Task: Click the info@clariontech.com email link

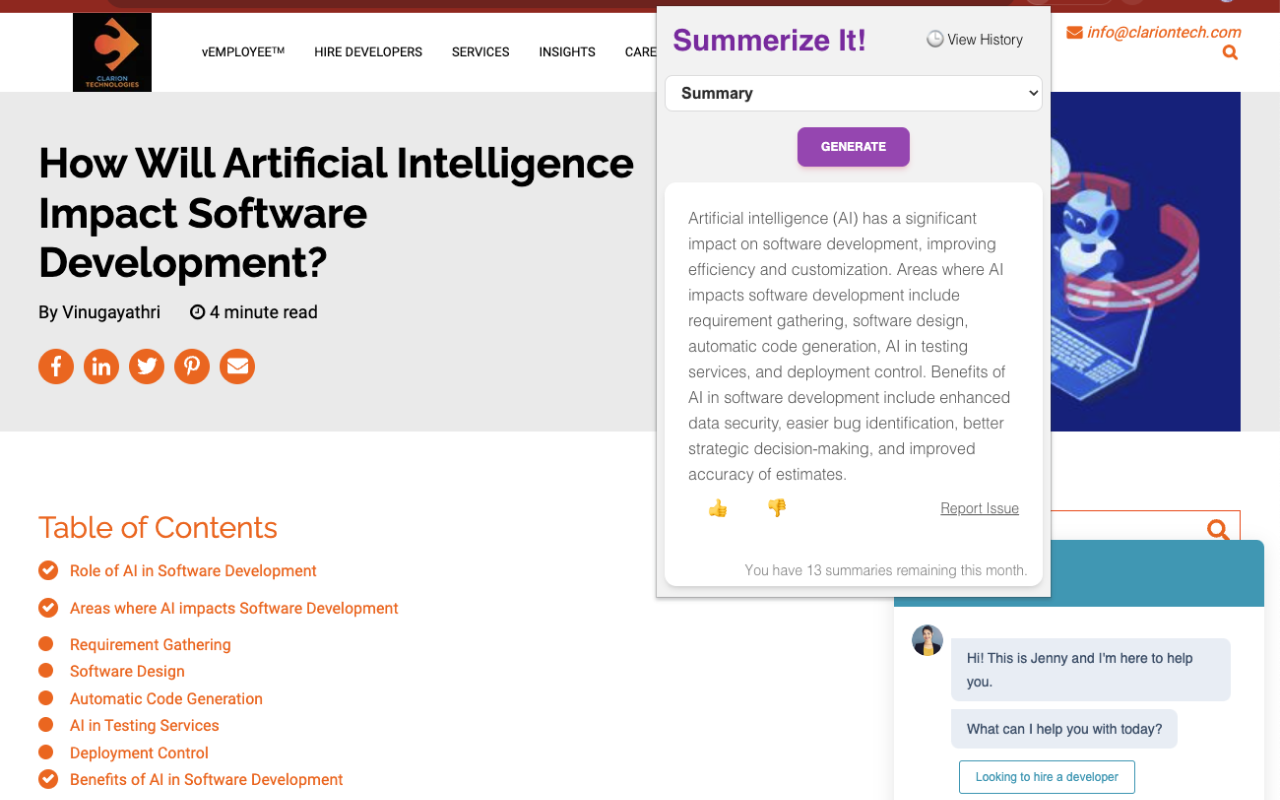Action: (1164, 32)
